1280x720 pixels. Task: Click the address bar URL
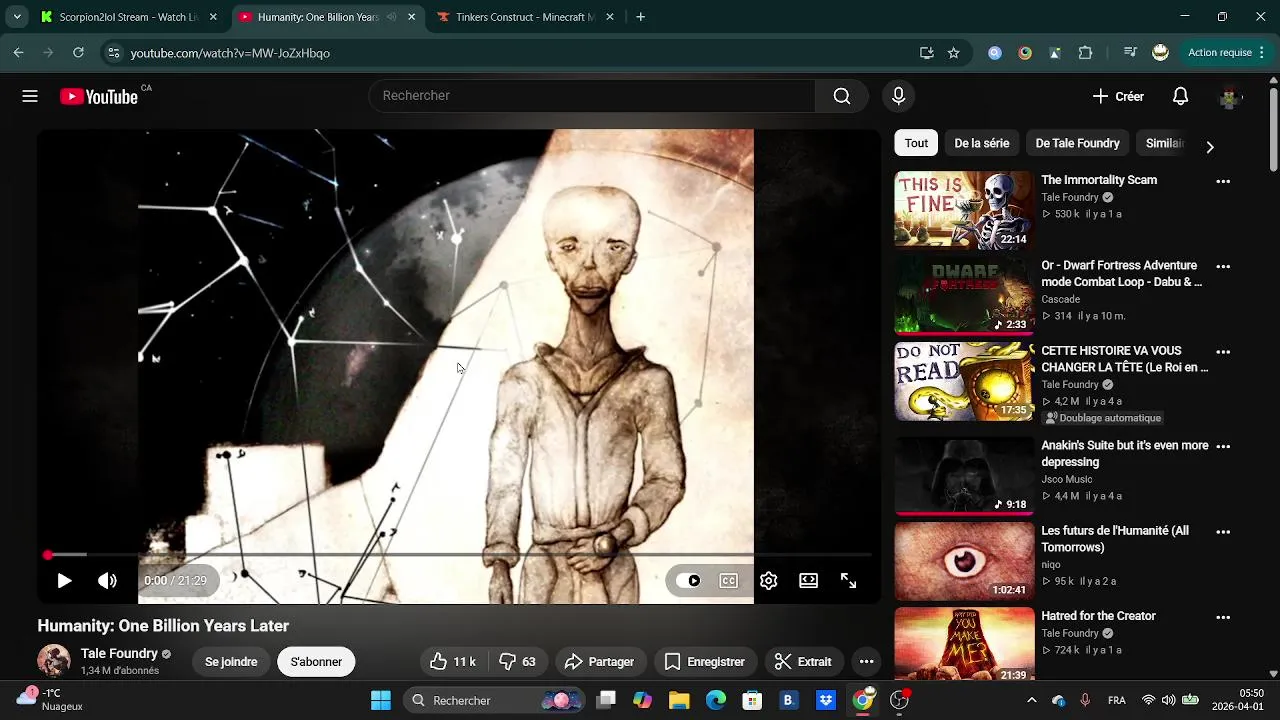pyautogui.click(x=230, y=53)
